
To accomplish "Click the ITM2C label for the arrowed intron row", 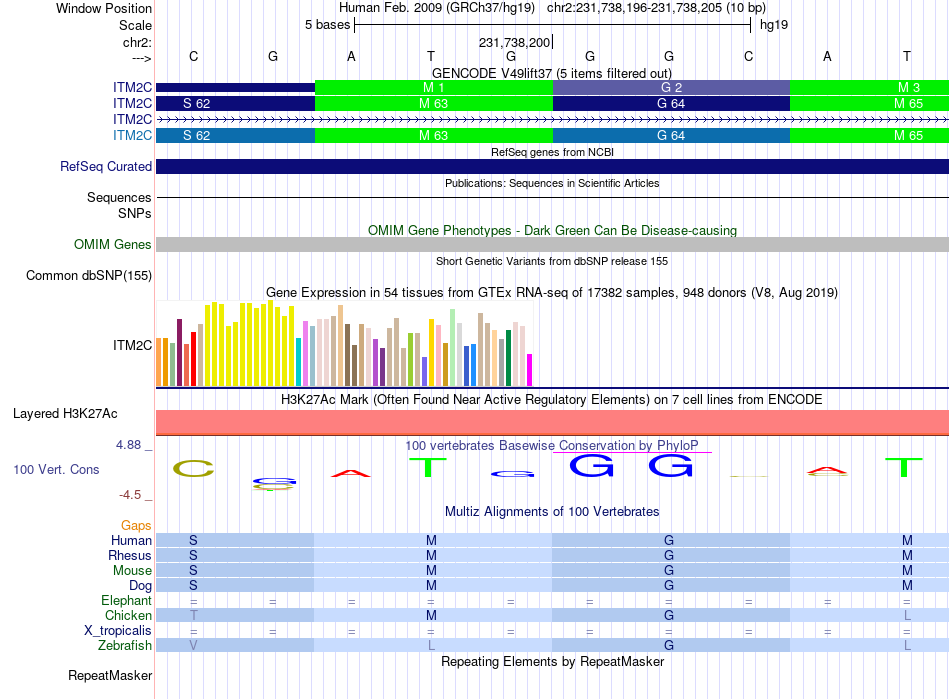I will click(132, 119).
